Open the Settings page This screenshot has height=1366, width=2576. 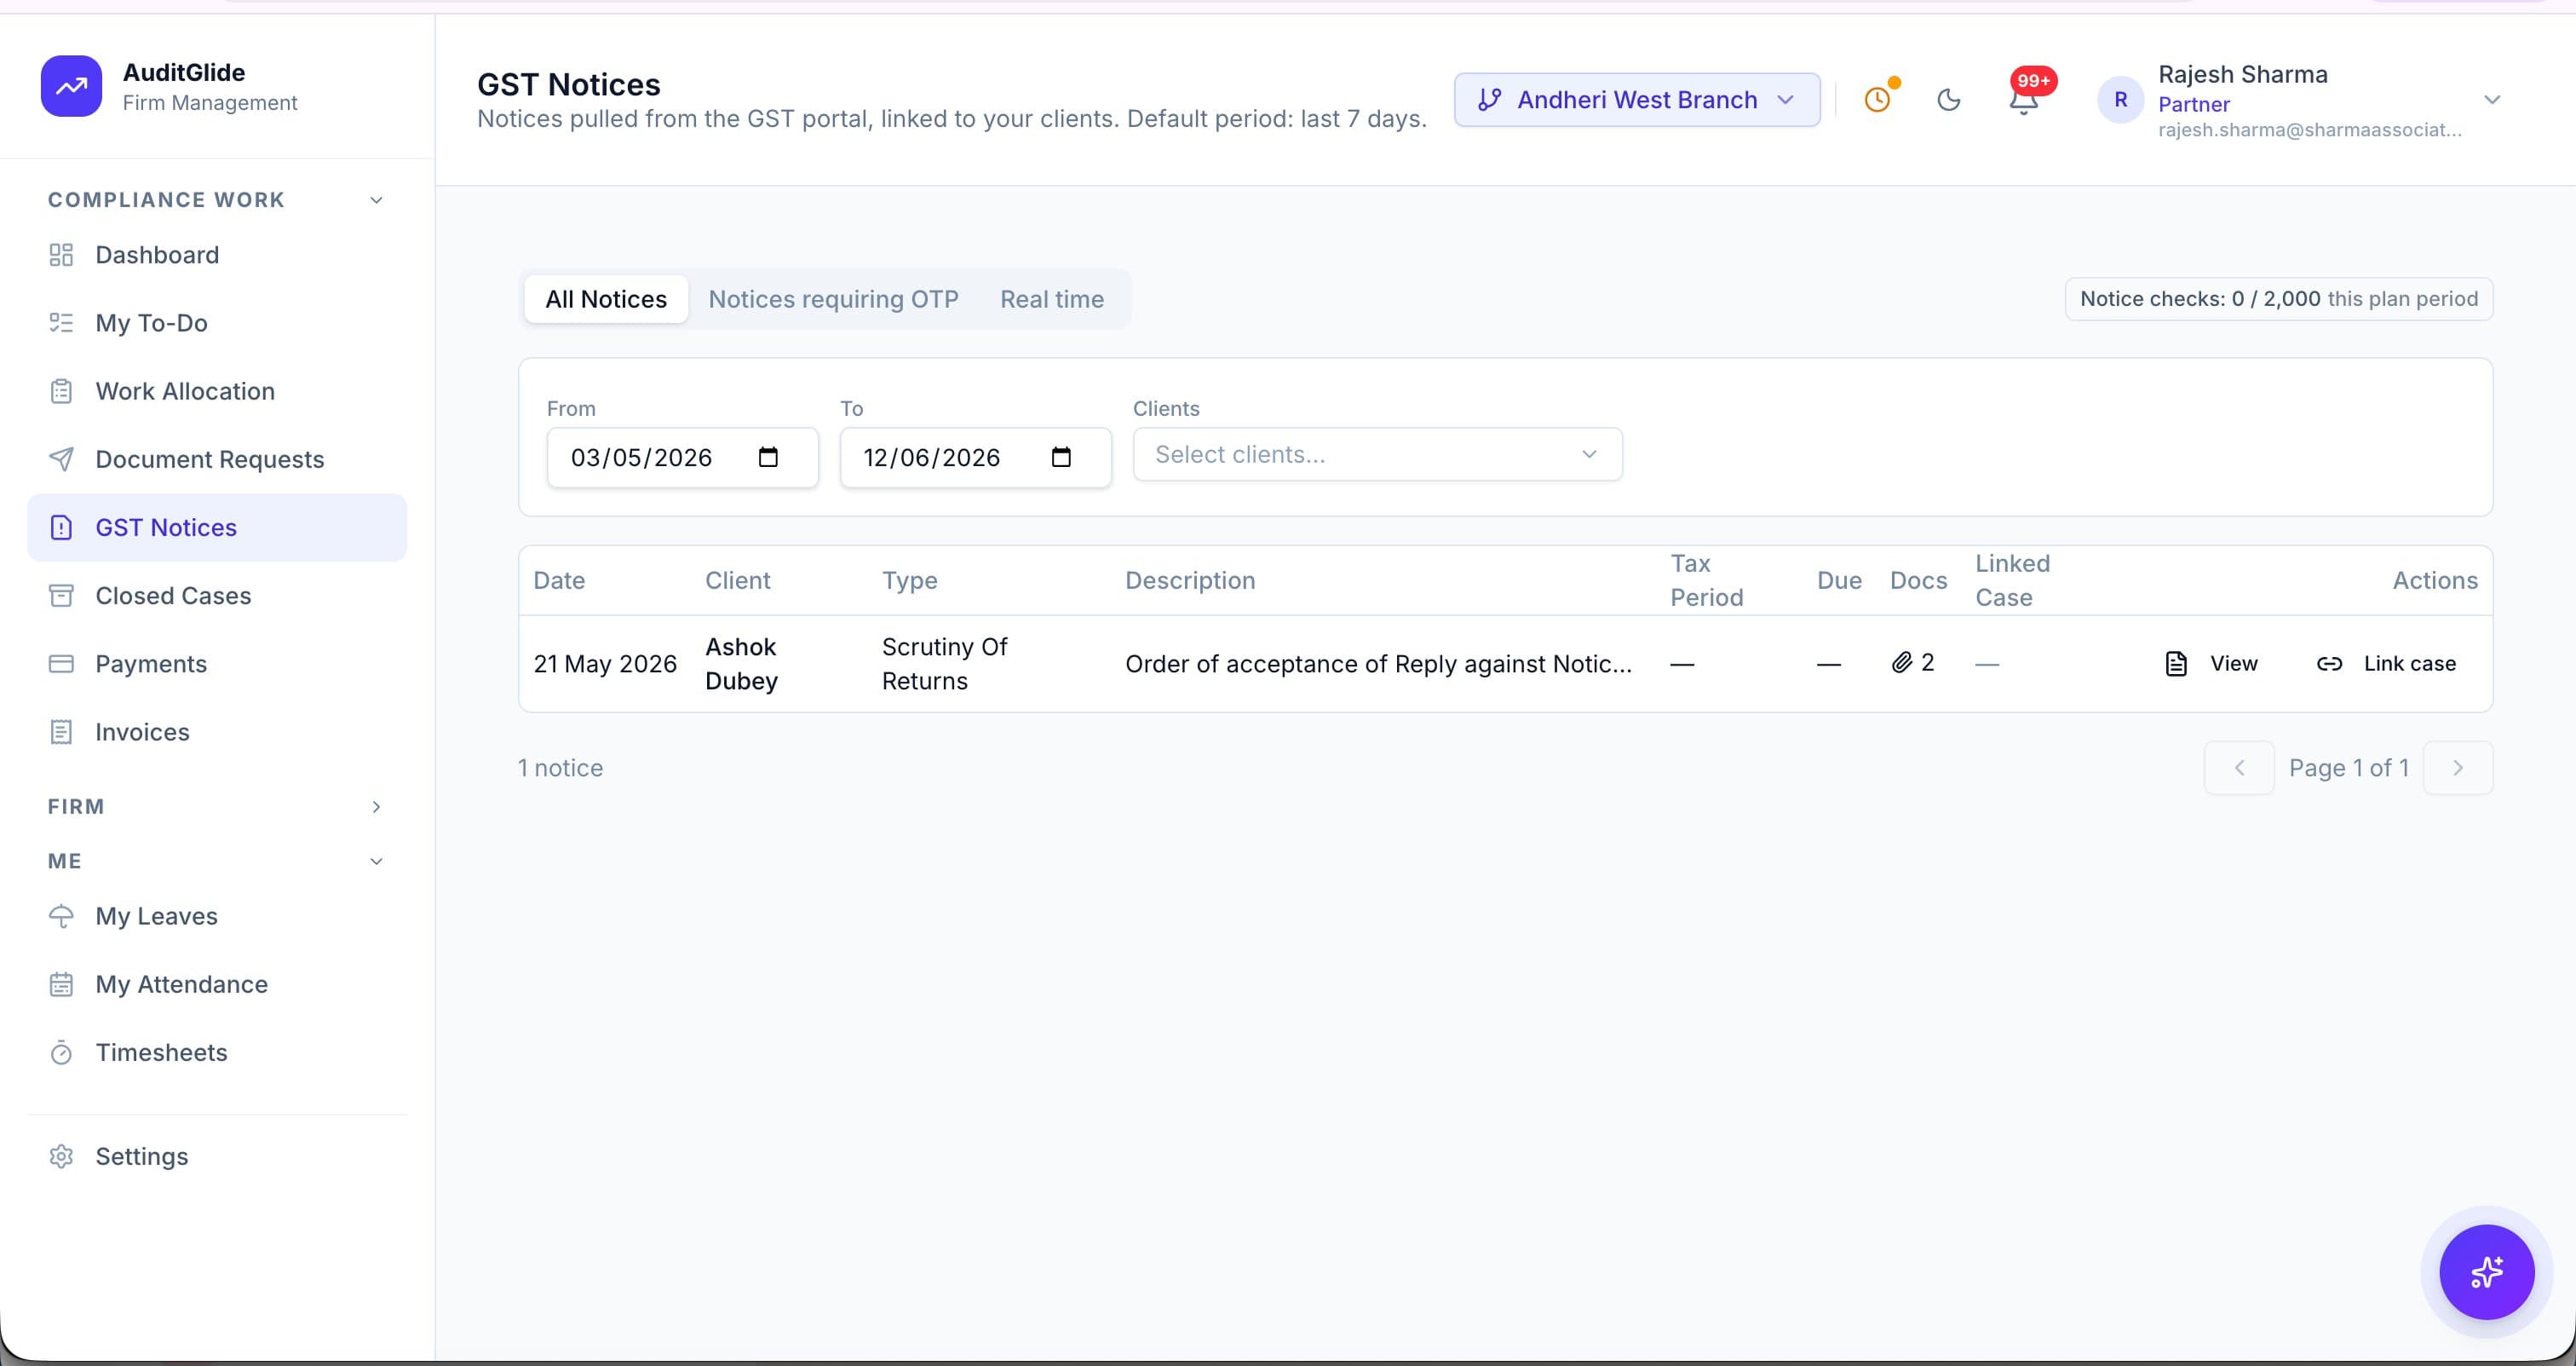217,1156
